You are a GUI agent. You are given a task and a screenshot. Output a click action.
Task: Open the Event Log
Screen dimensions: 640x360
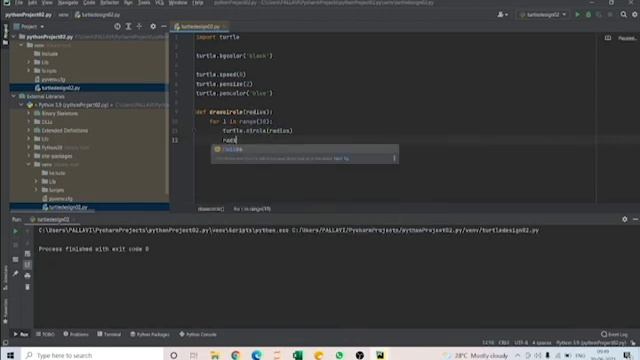pos(614,334)
